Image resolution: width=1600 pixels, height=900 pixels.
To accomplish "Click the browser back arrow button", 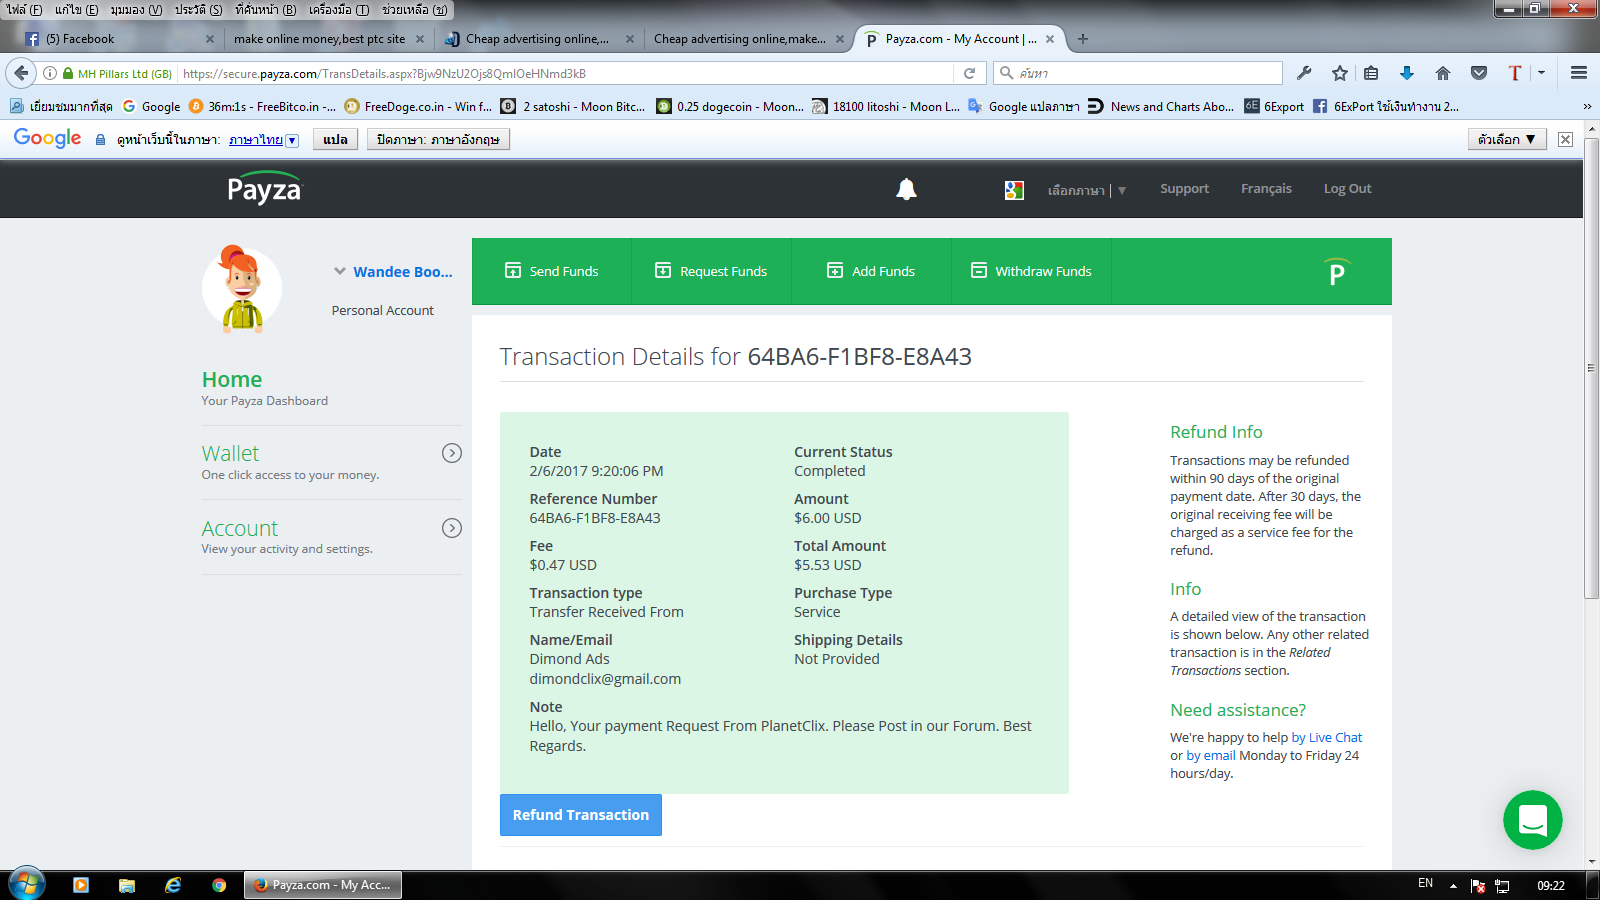I will click(x=21, y=73).
